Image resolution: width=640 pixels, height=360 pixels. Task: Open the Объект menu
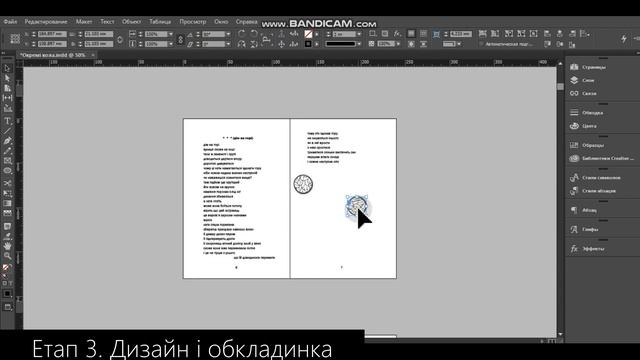click(x=131, y=22)
